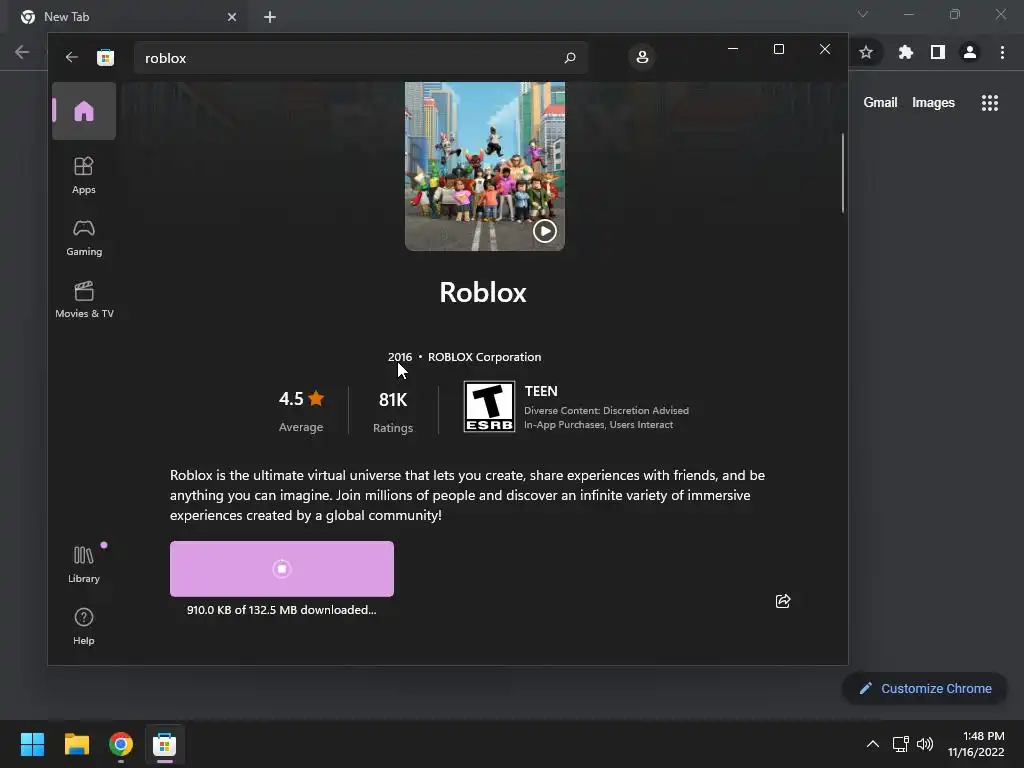This screenshot has height=768, width=1024.
Task: Click the Store search box with roblox
Action: [x=361, y=58]
